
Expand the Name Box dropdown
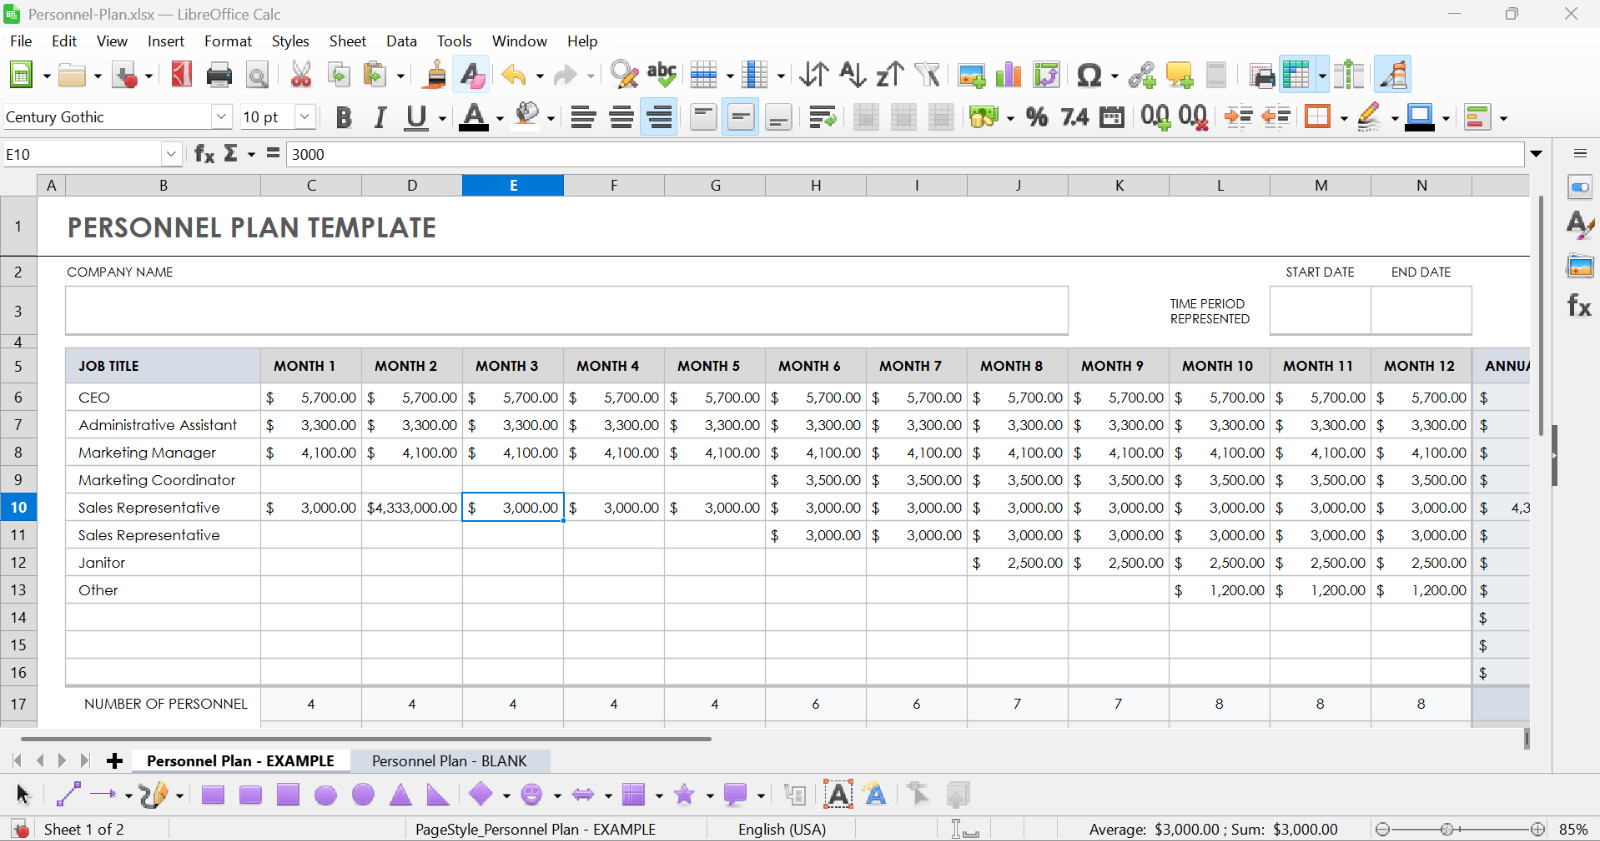(x=171, y=154)
